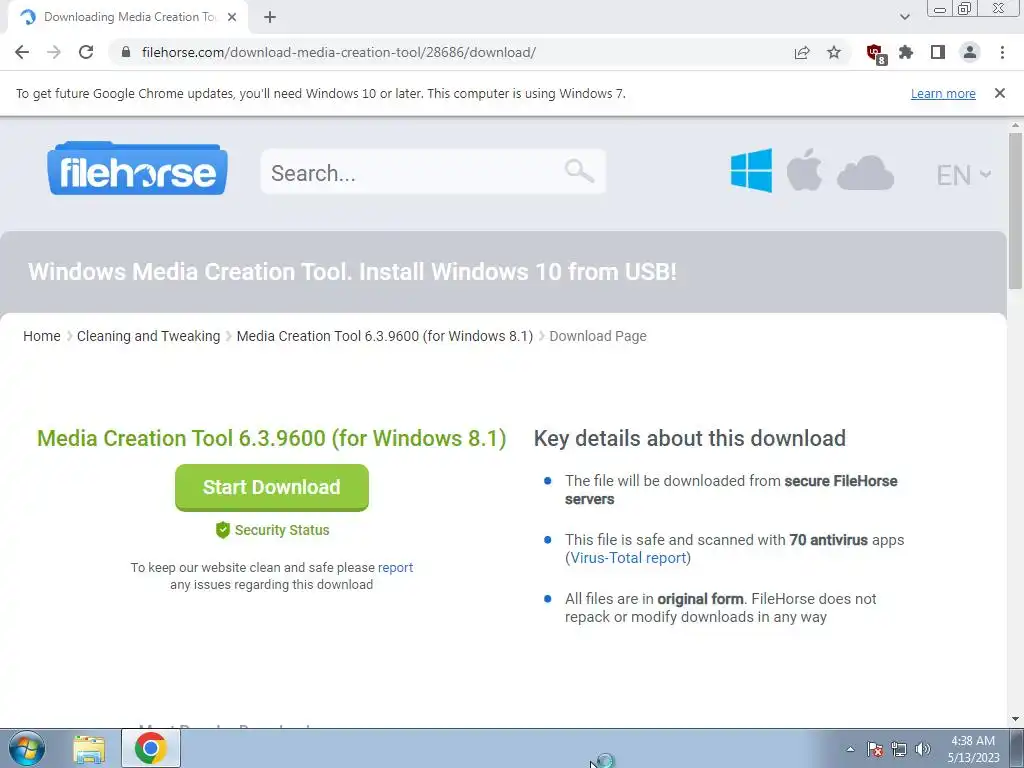Click the scrollbar down arrow

click(x=1015, y=719)
